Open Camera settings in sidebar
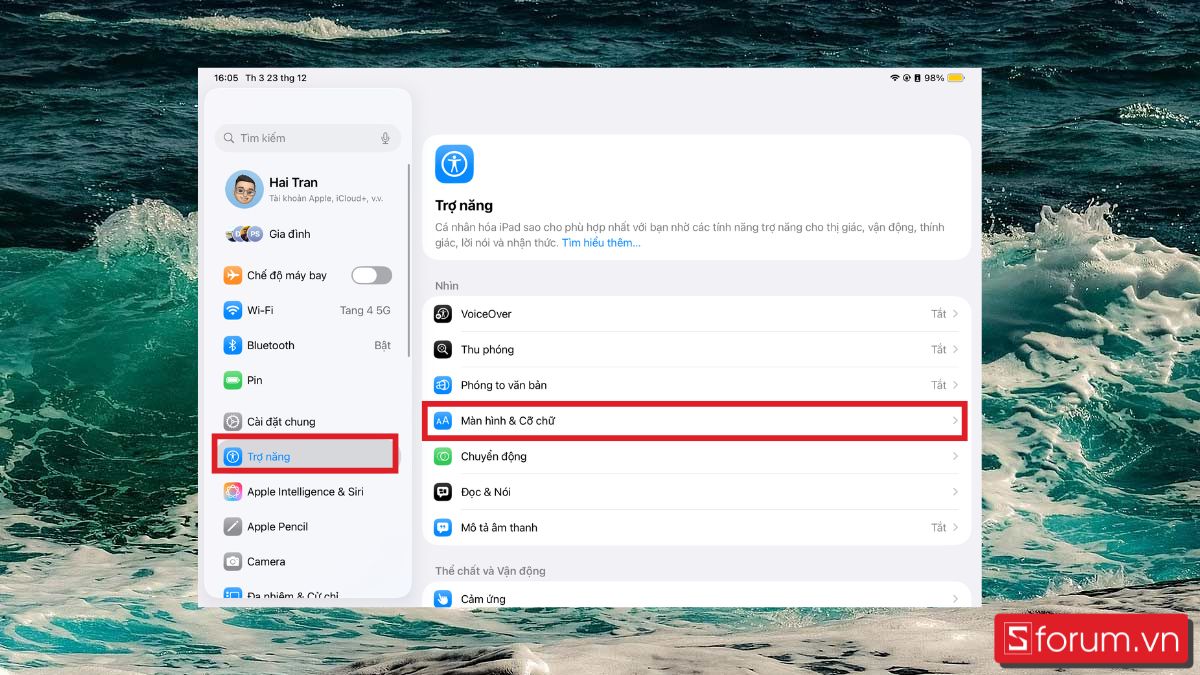This screenshot has width=1200, height=675. point(308,562)
